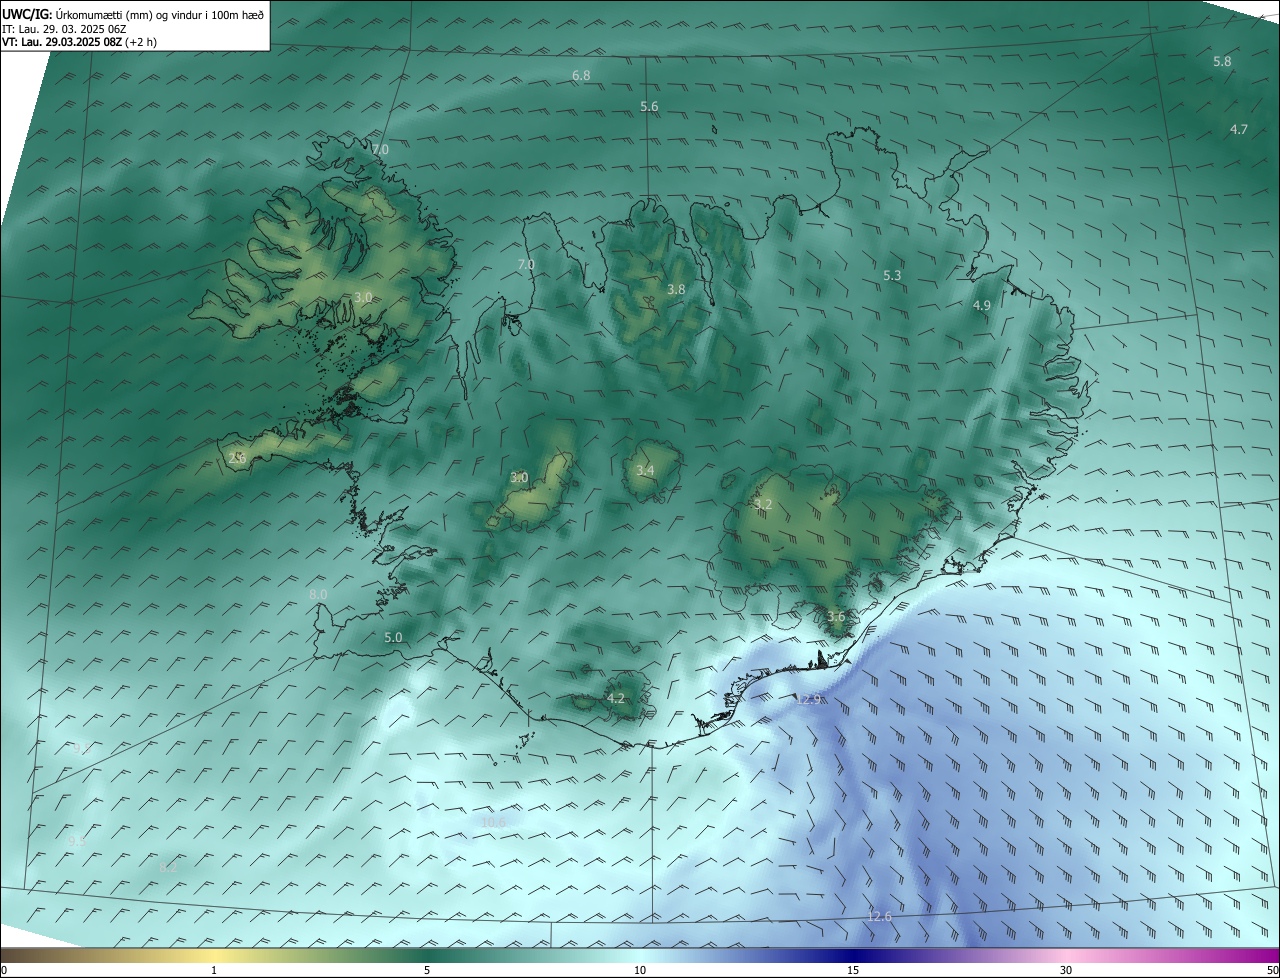Click the 'IT: Lau. 29. 03. 2025 06Z' line
The height and width of the screenshot is (978, 1280).
66,29
